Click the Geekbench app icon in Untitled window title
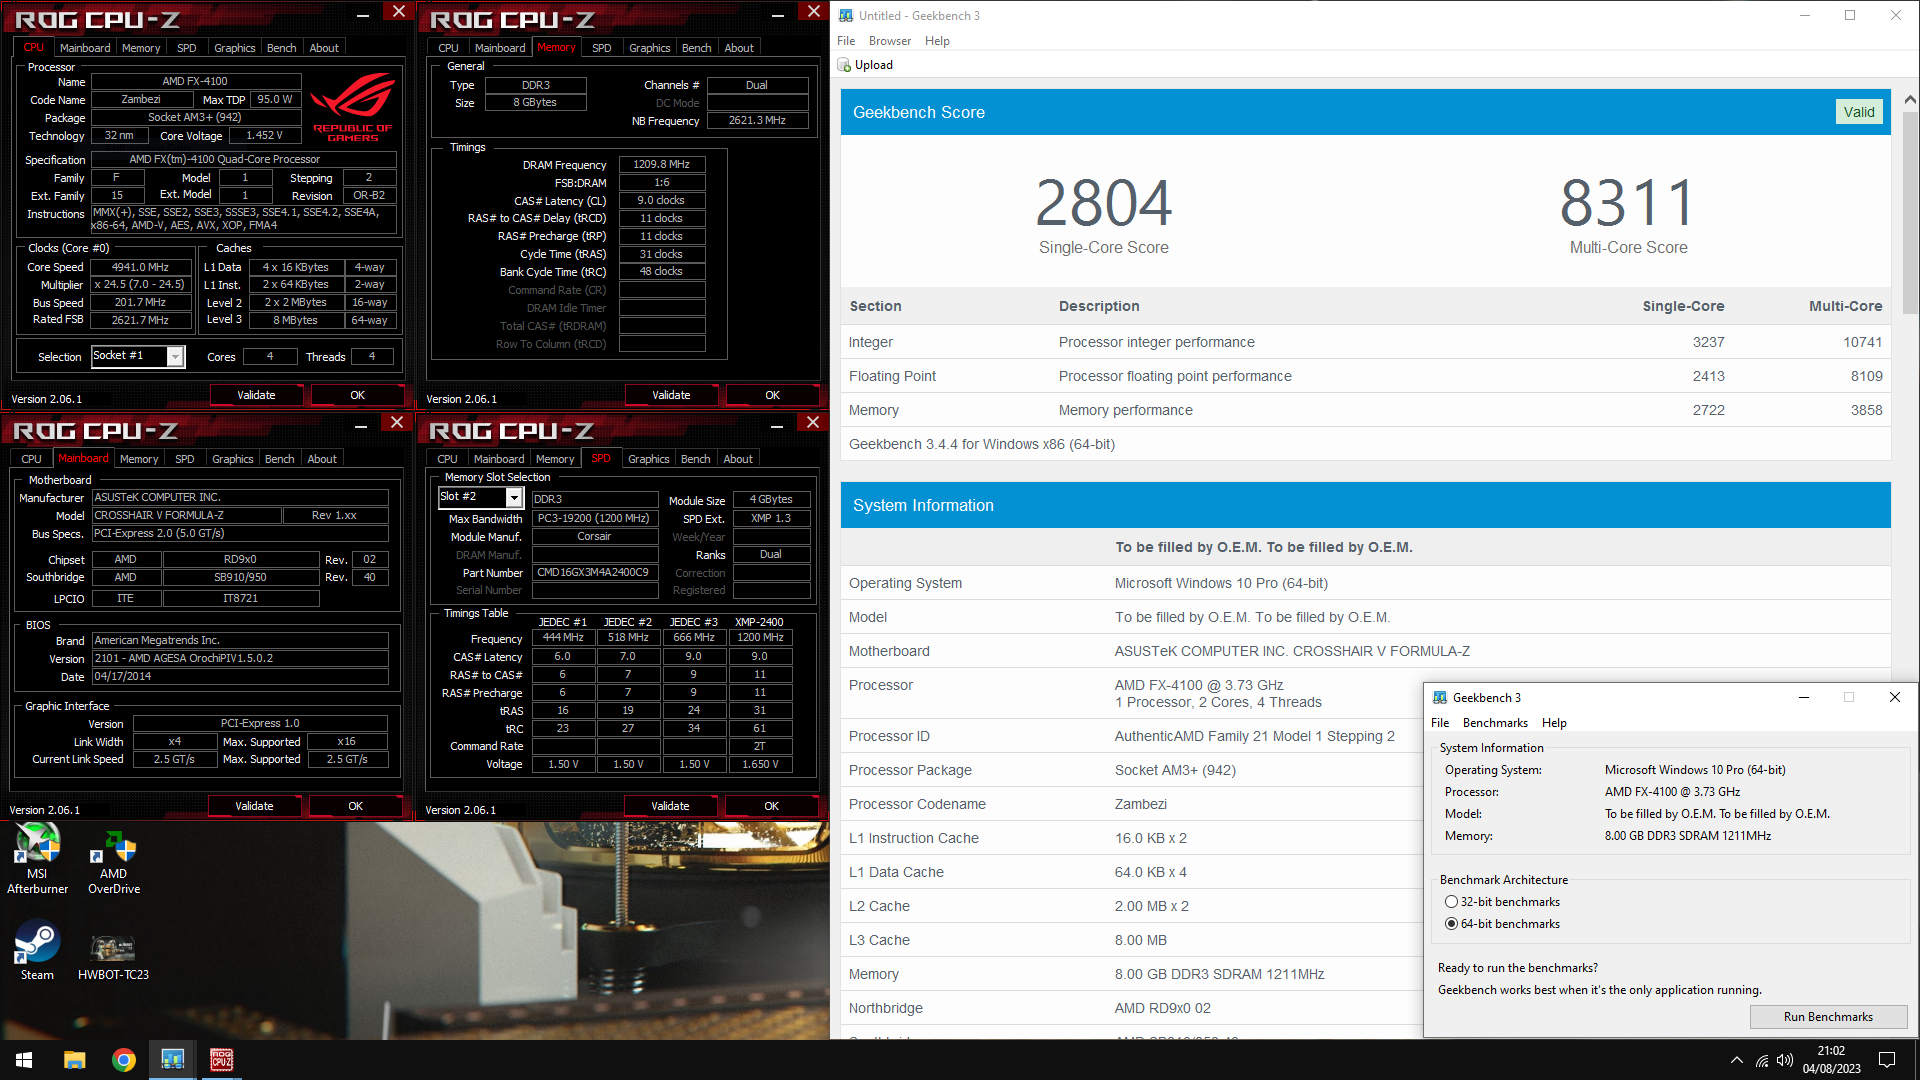 click(x=846, y=15)
